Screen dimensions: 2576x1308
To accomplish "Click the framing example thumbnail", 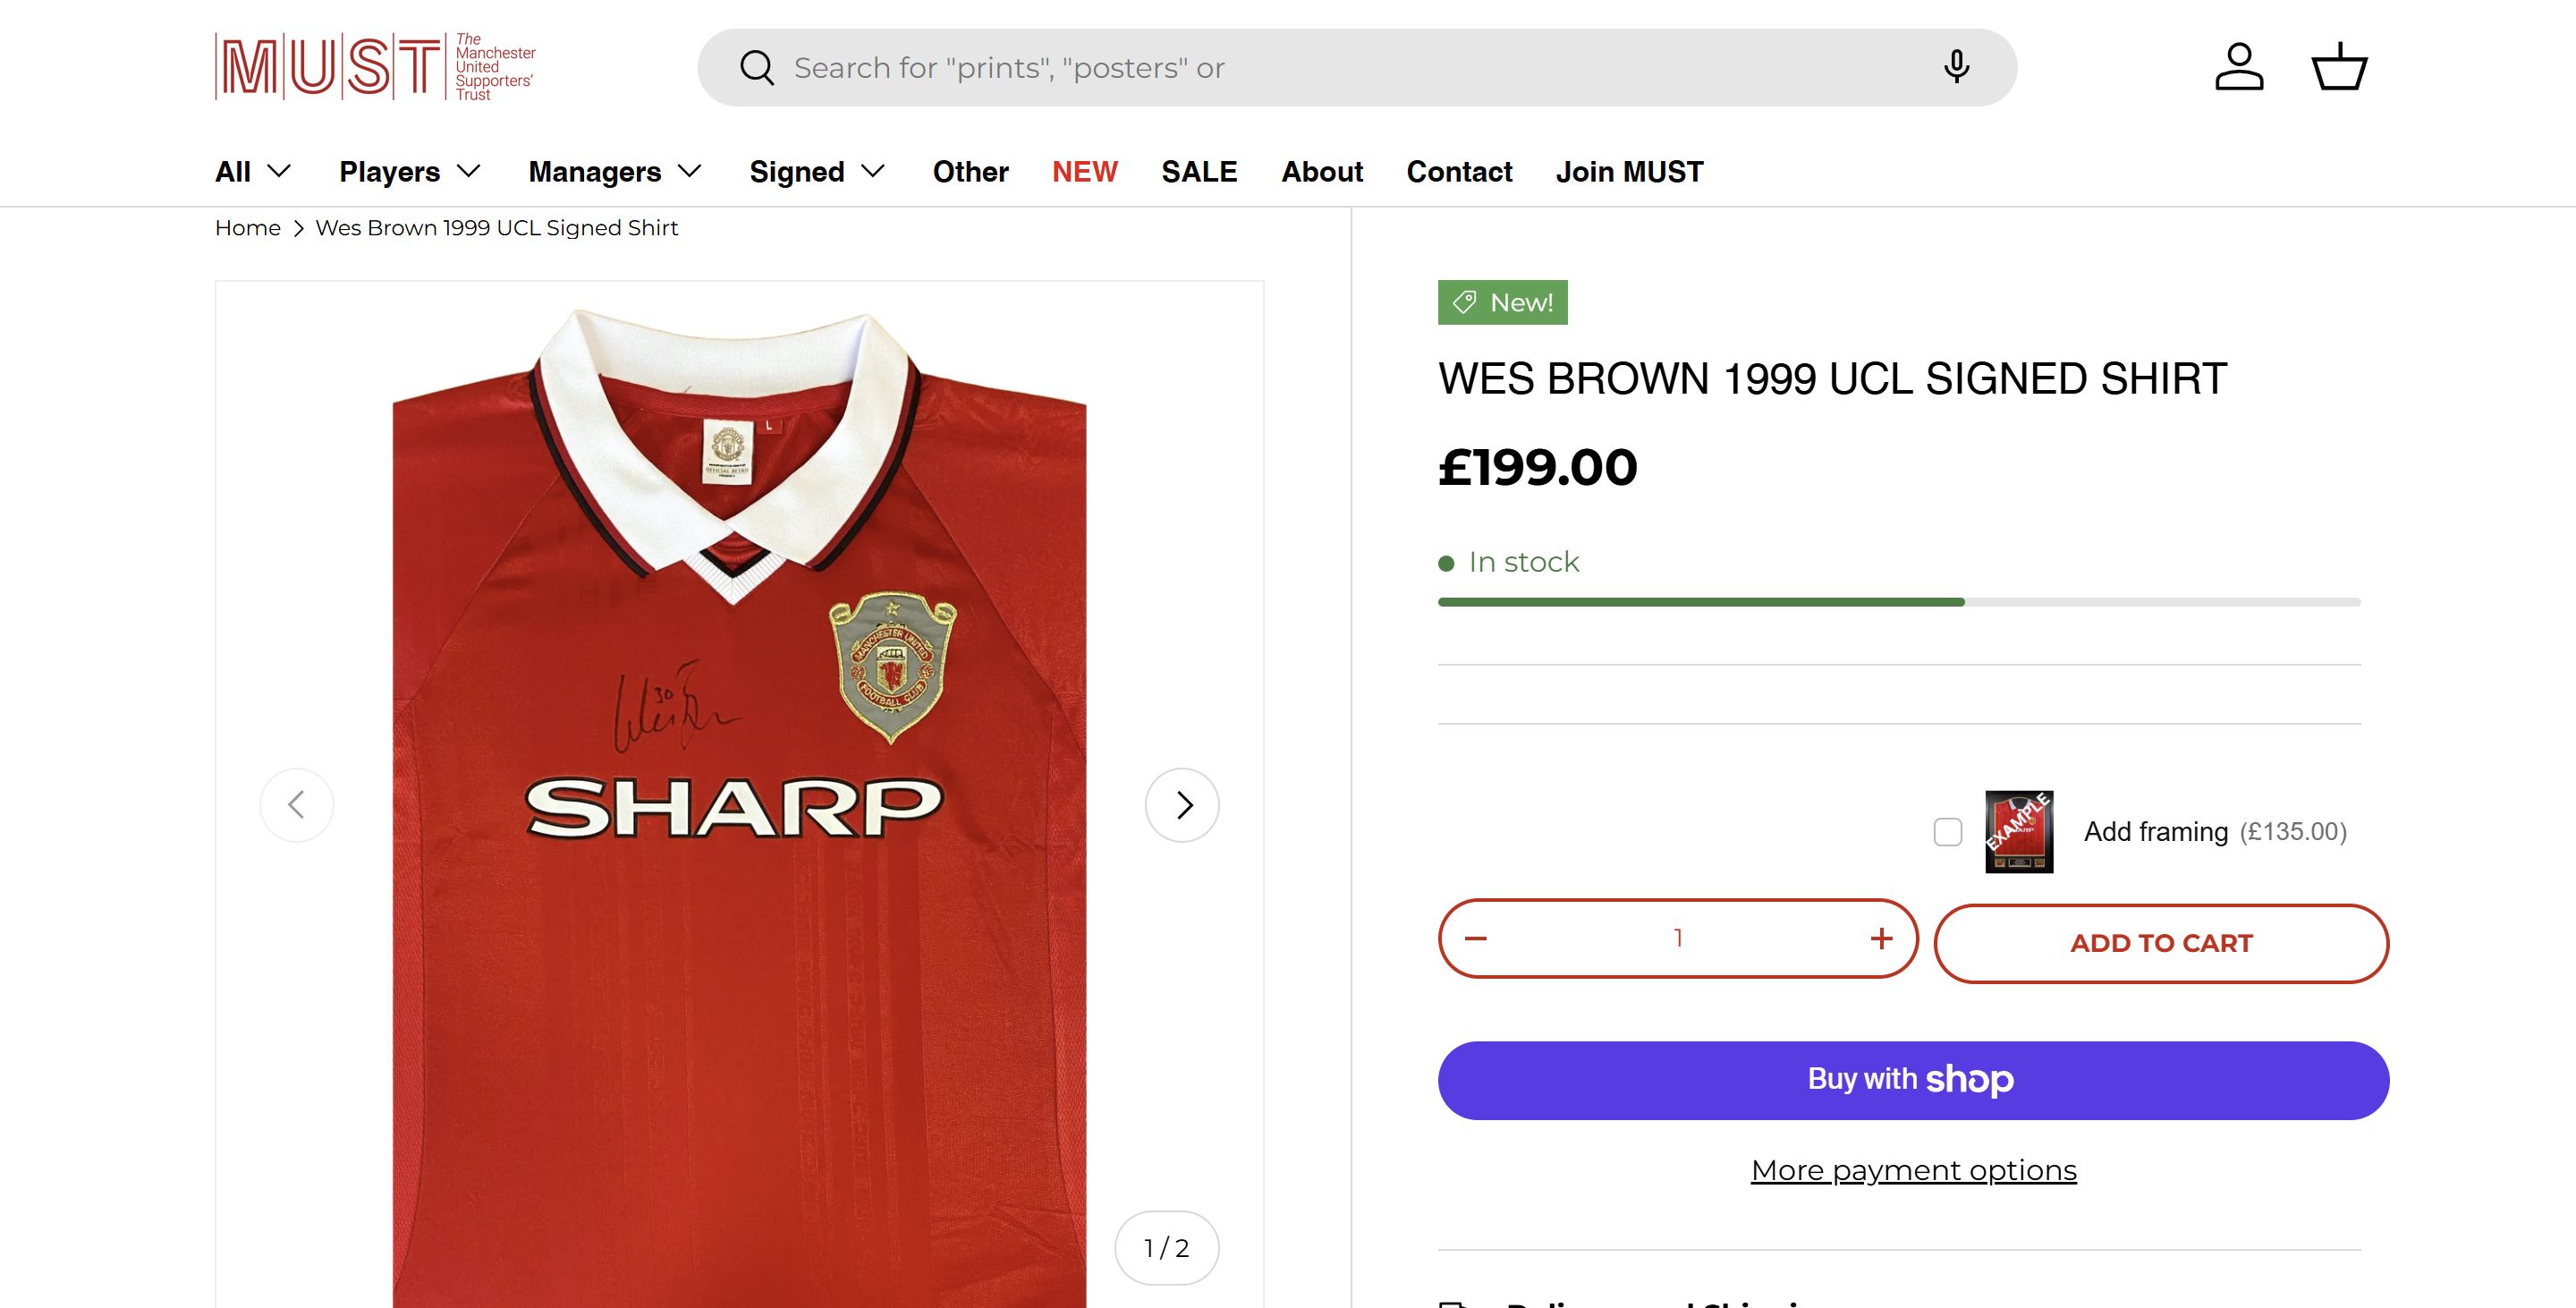I will (x=2019, y=832).
